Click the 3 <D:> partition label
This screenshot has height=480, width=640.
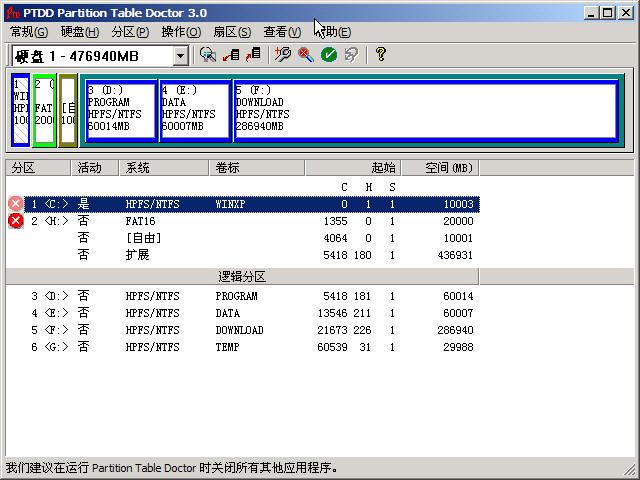point(50,296)
